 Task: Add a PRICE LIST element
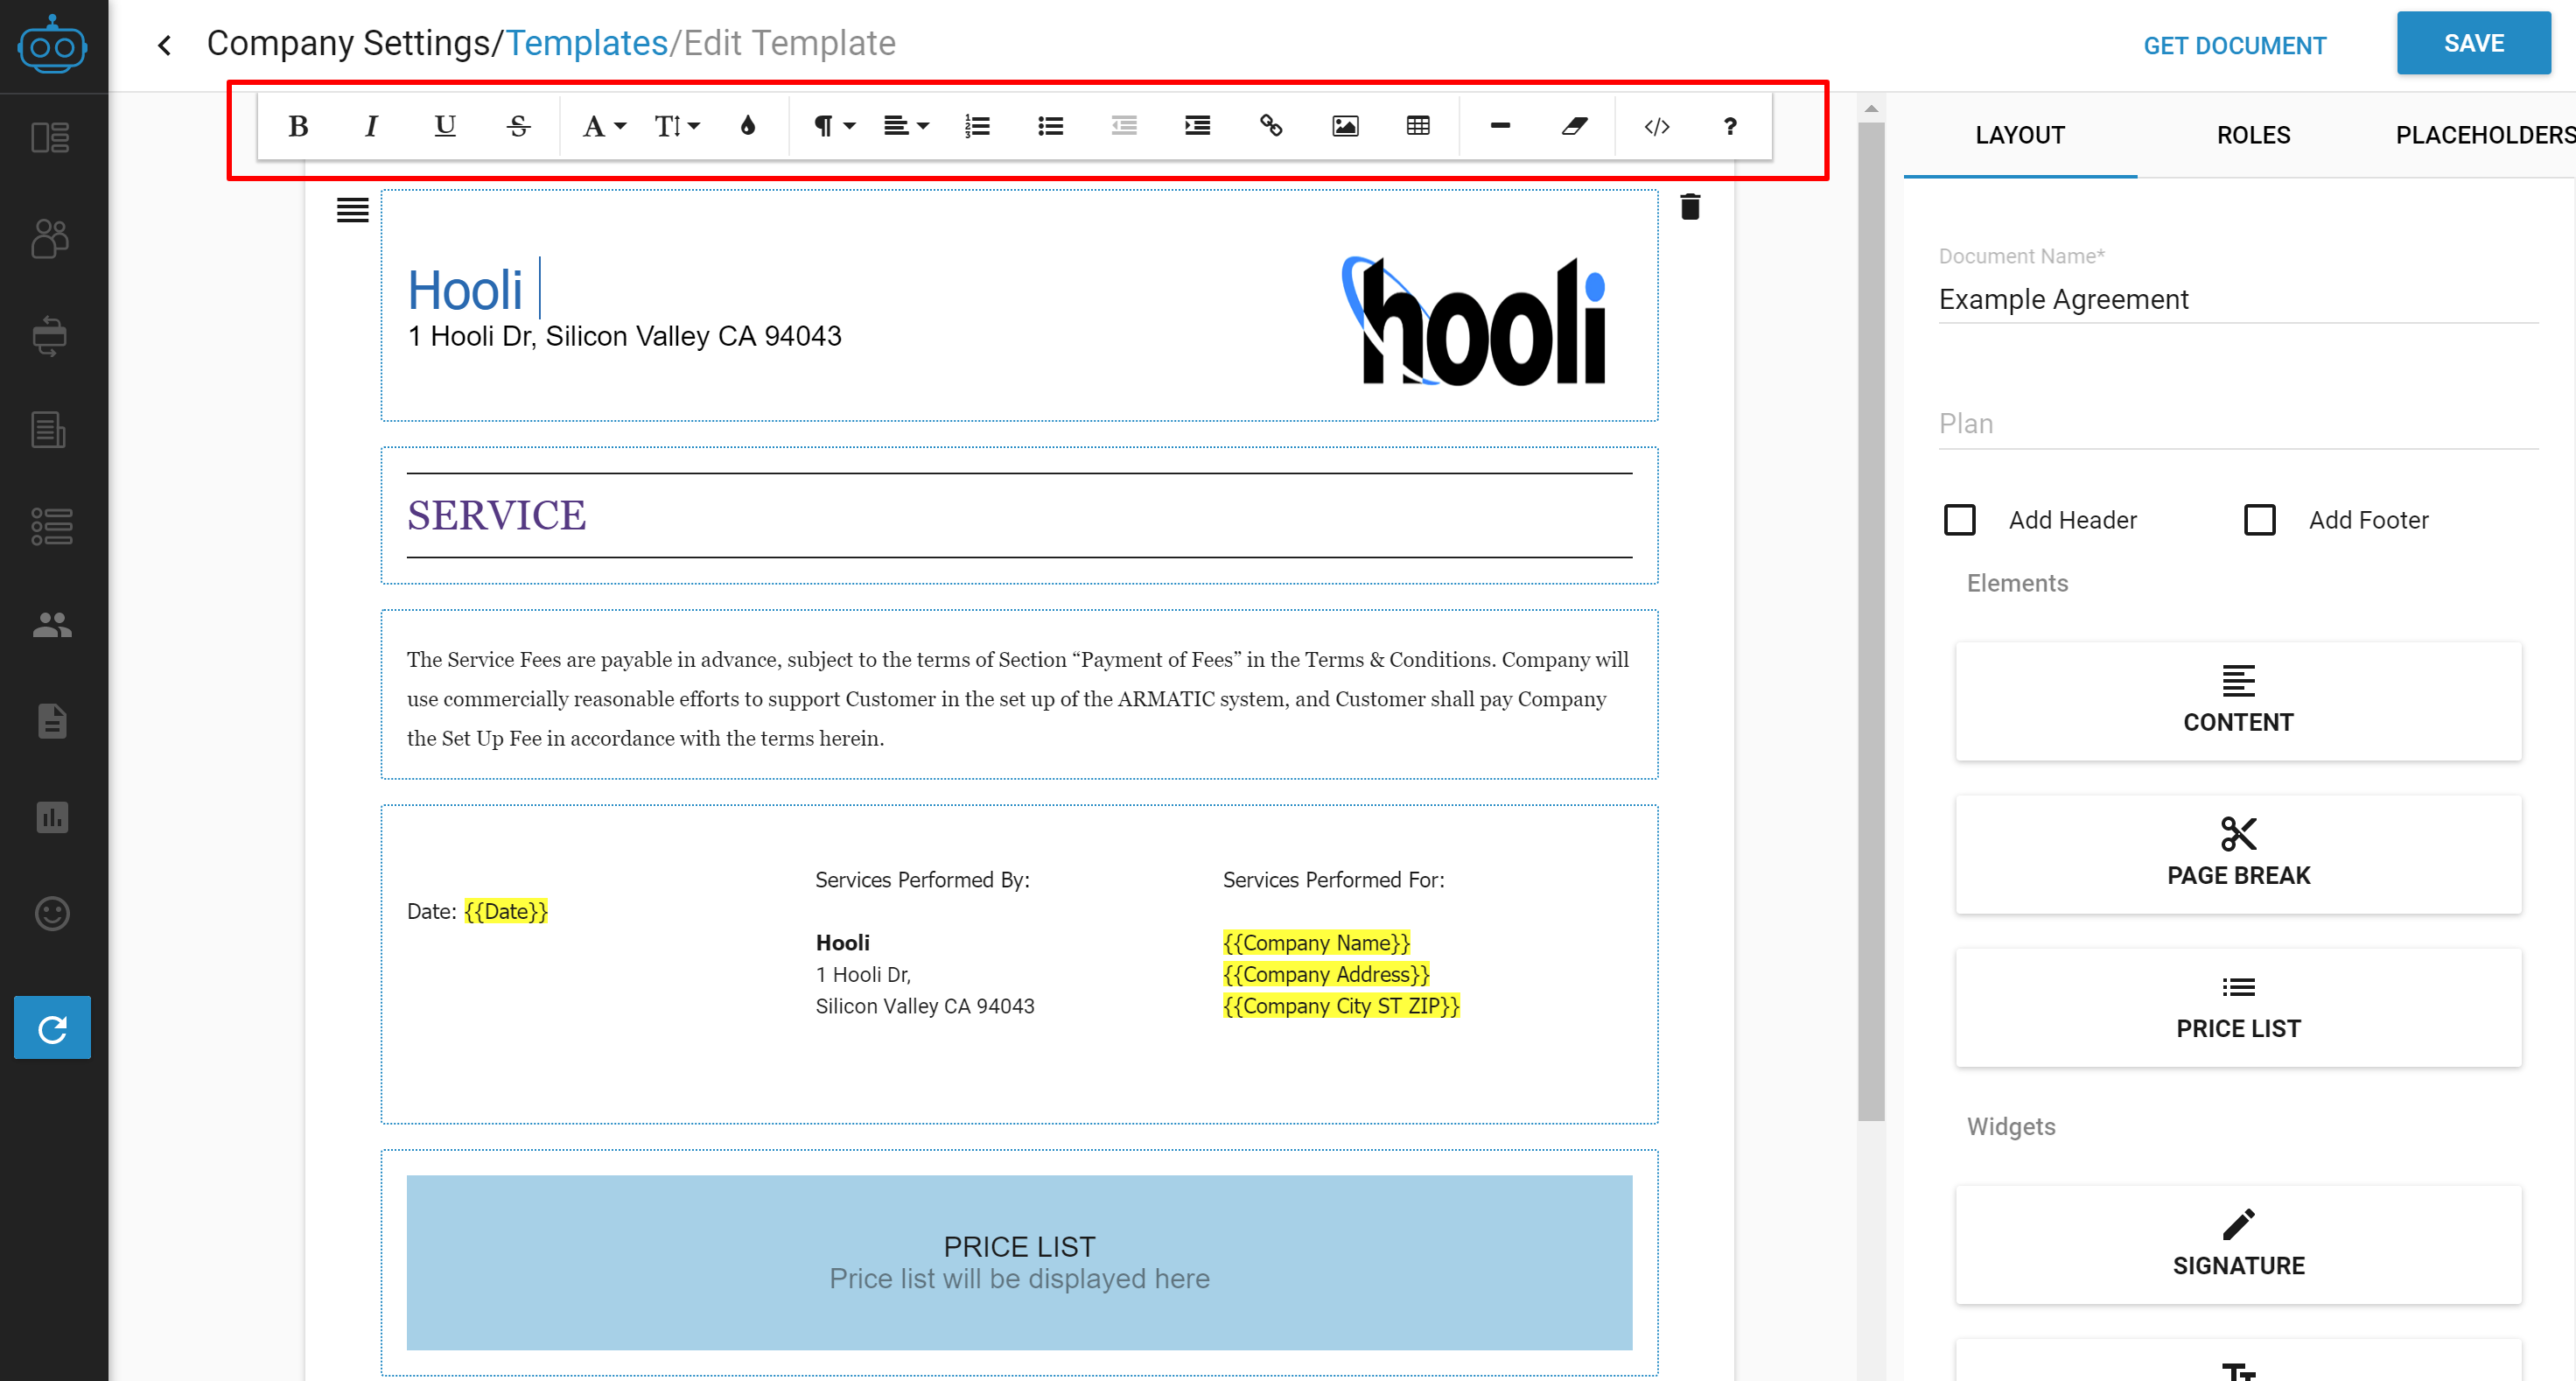point(2238,1007)
